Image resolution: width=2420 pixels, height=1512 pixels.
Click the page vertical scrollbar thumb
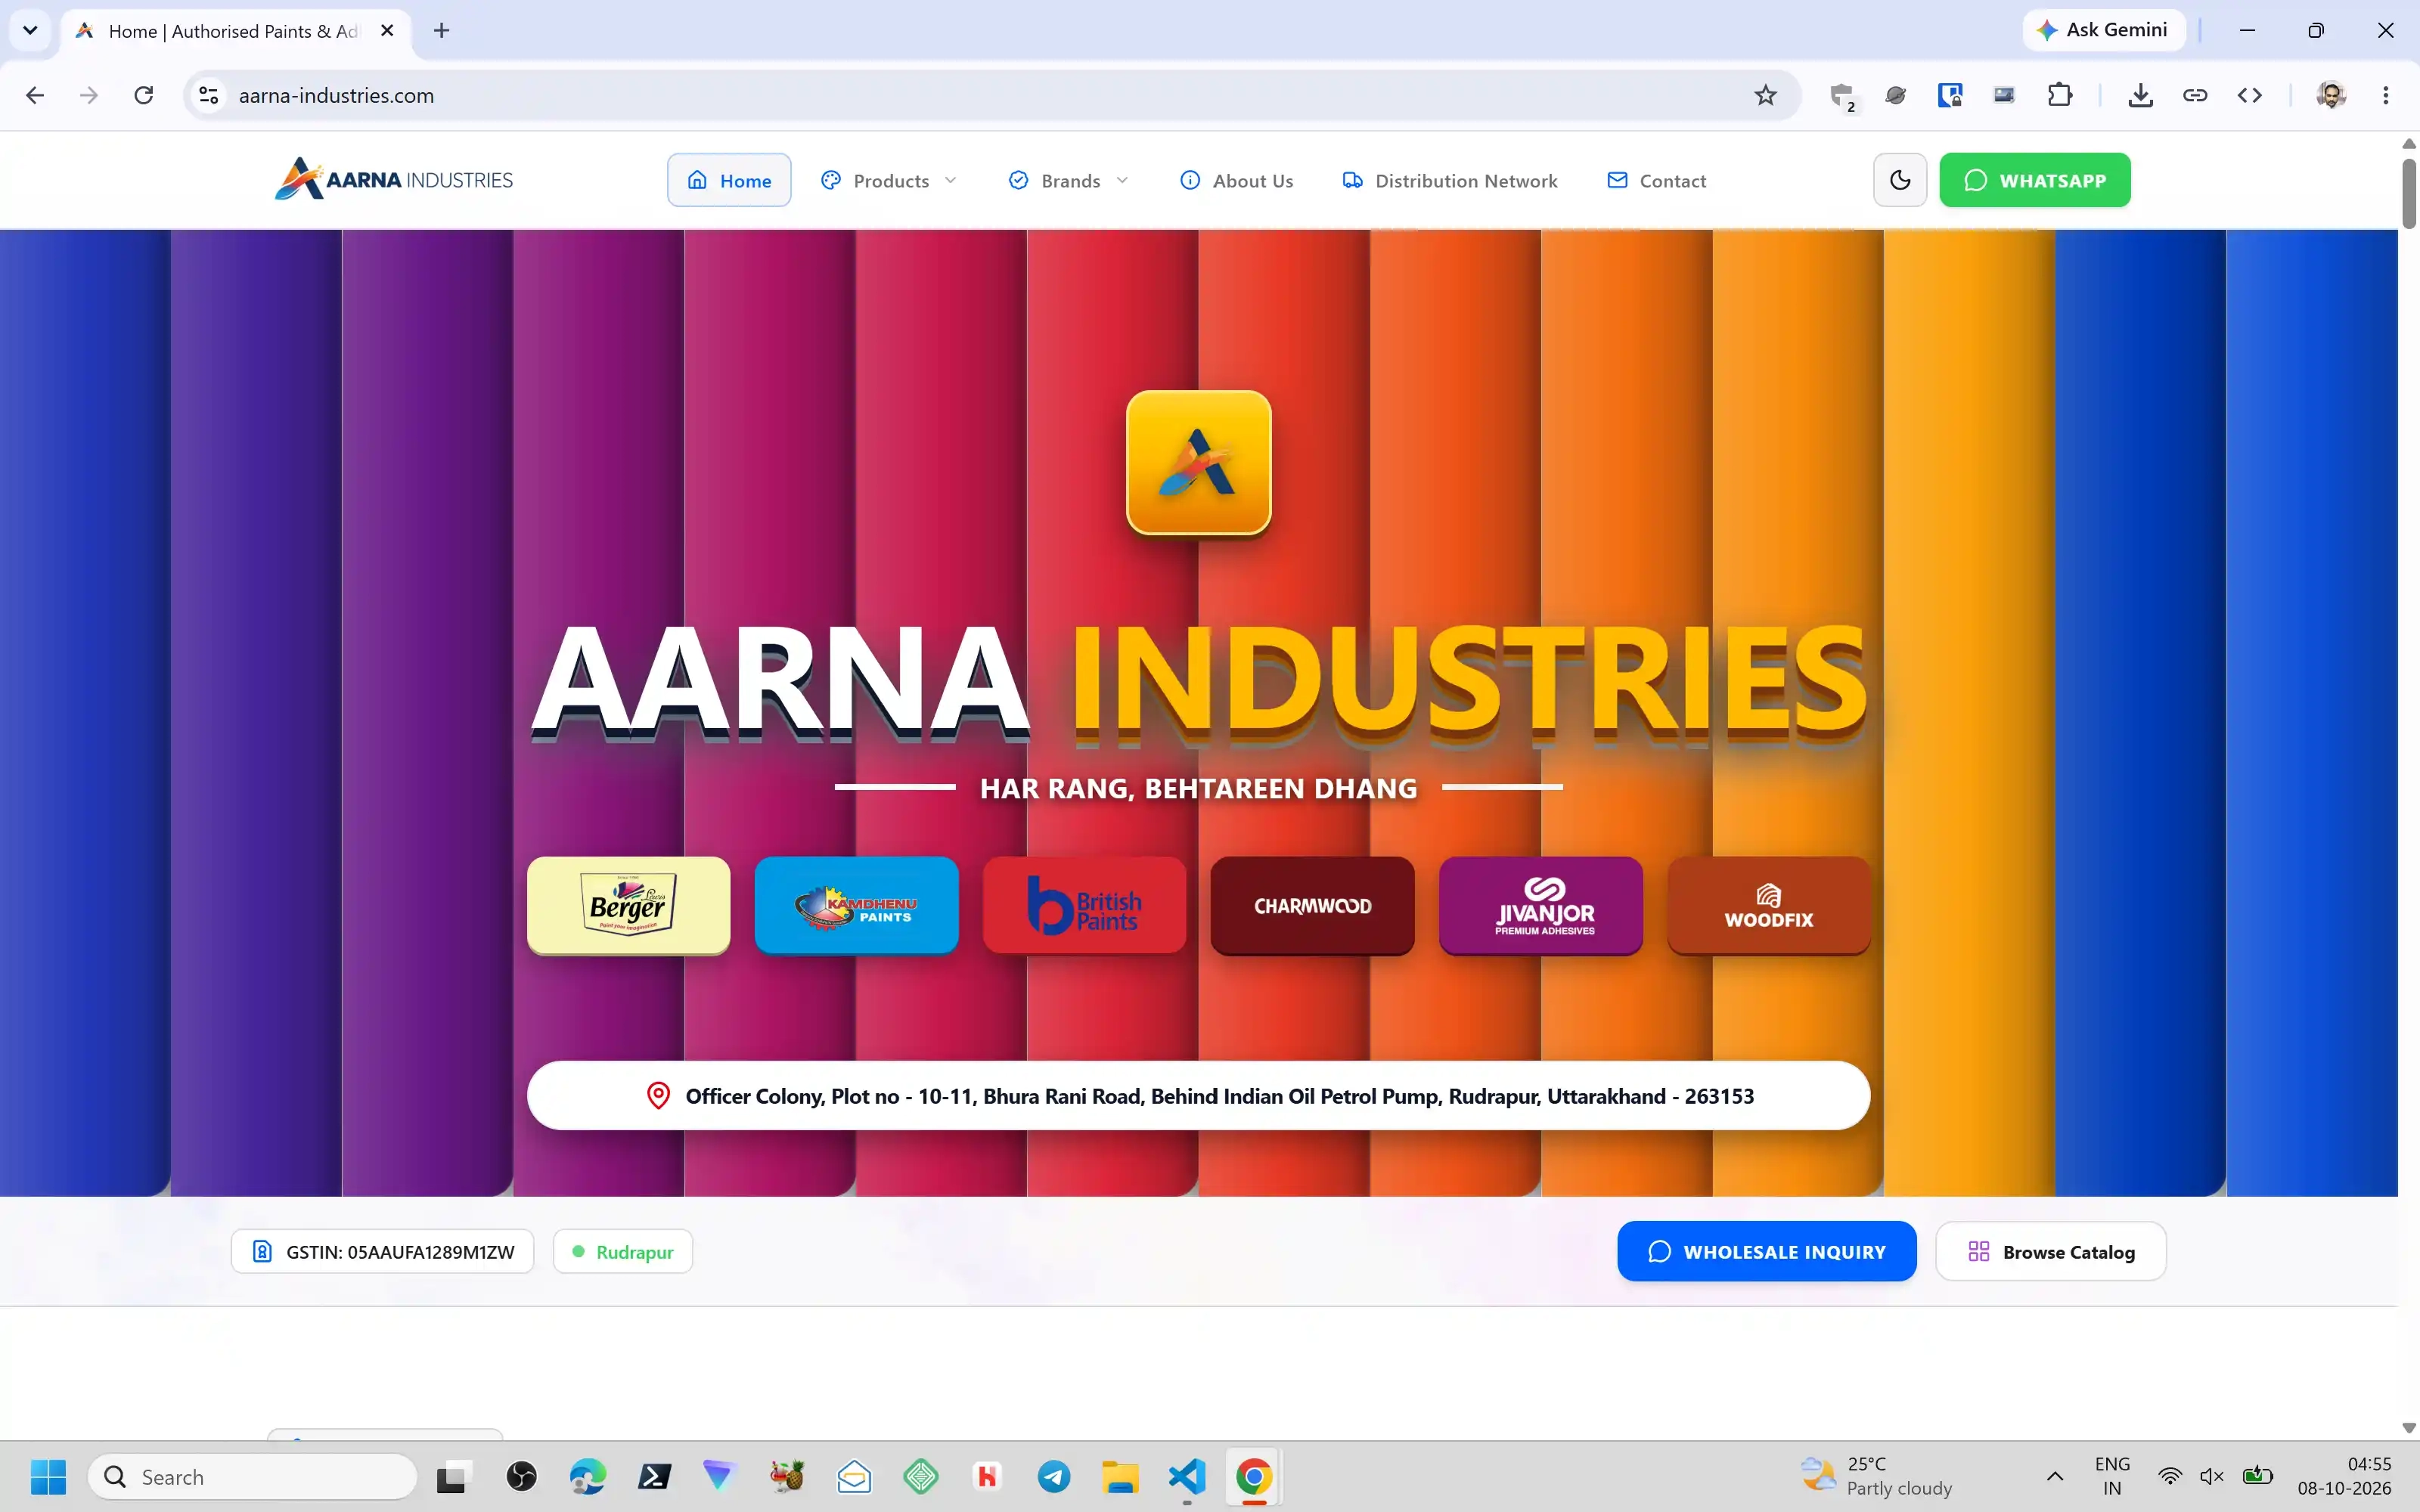tap(2409, 193)
